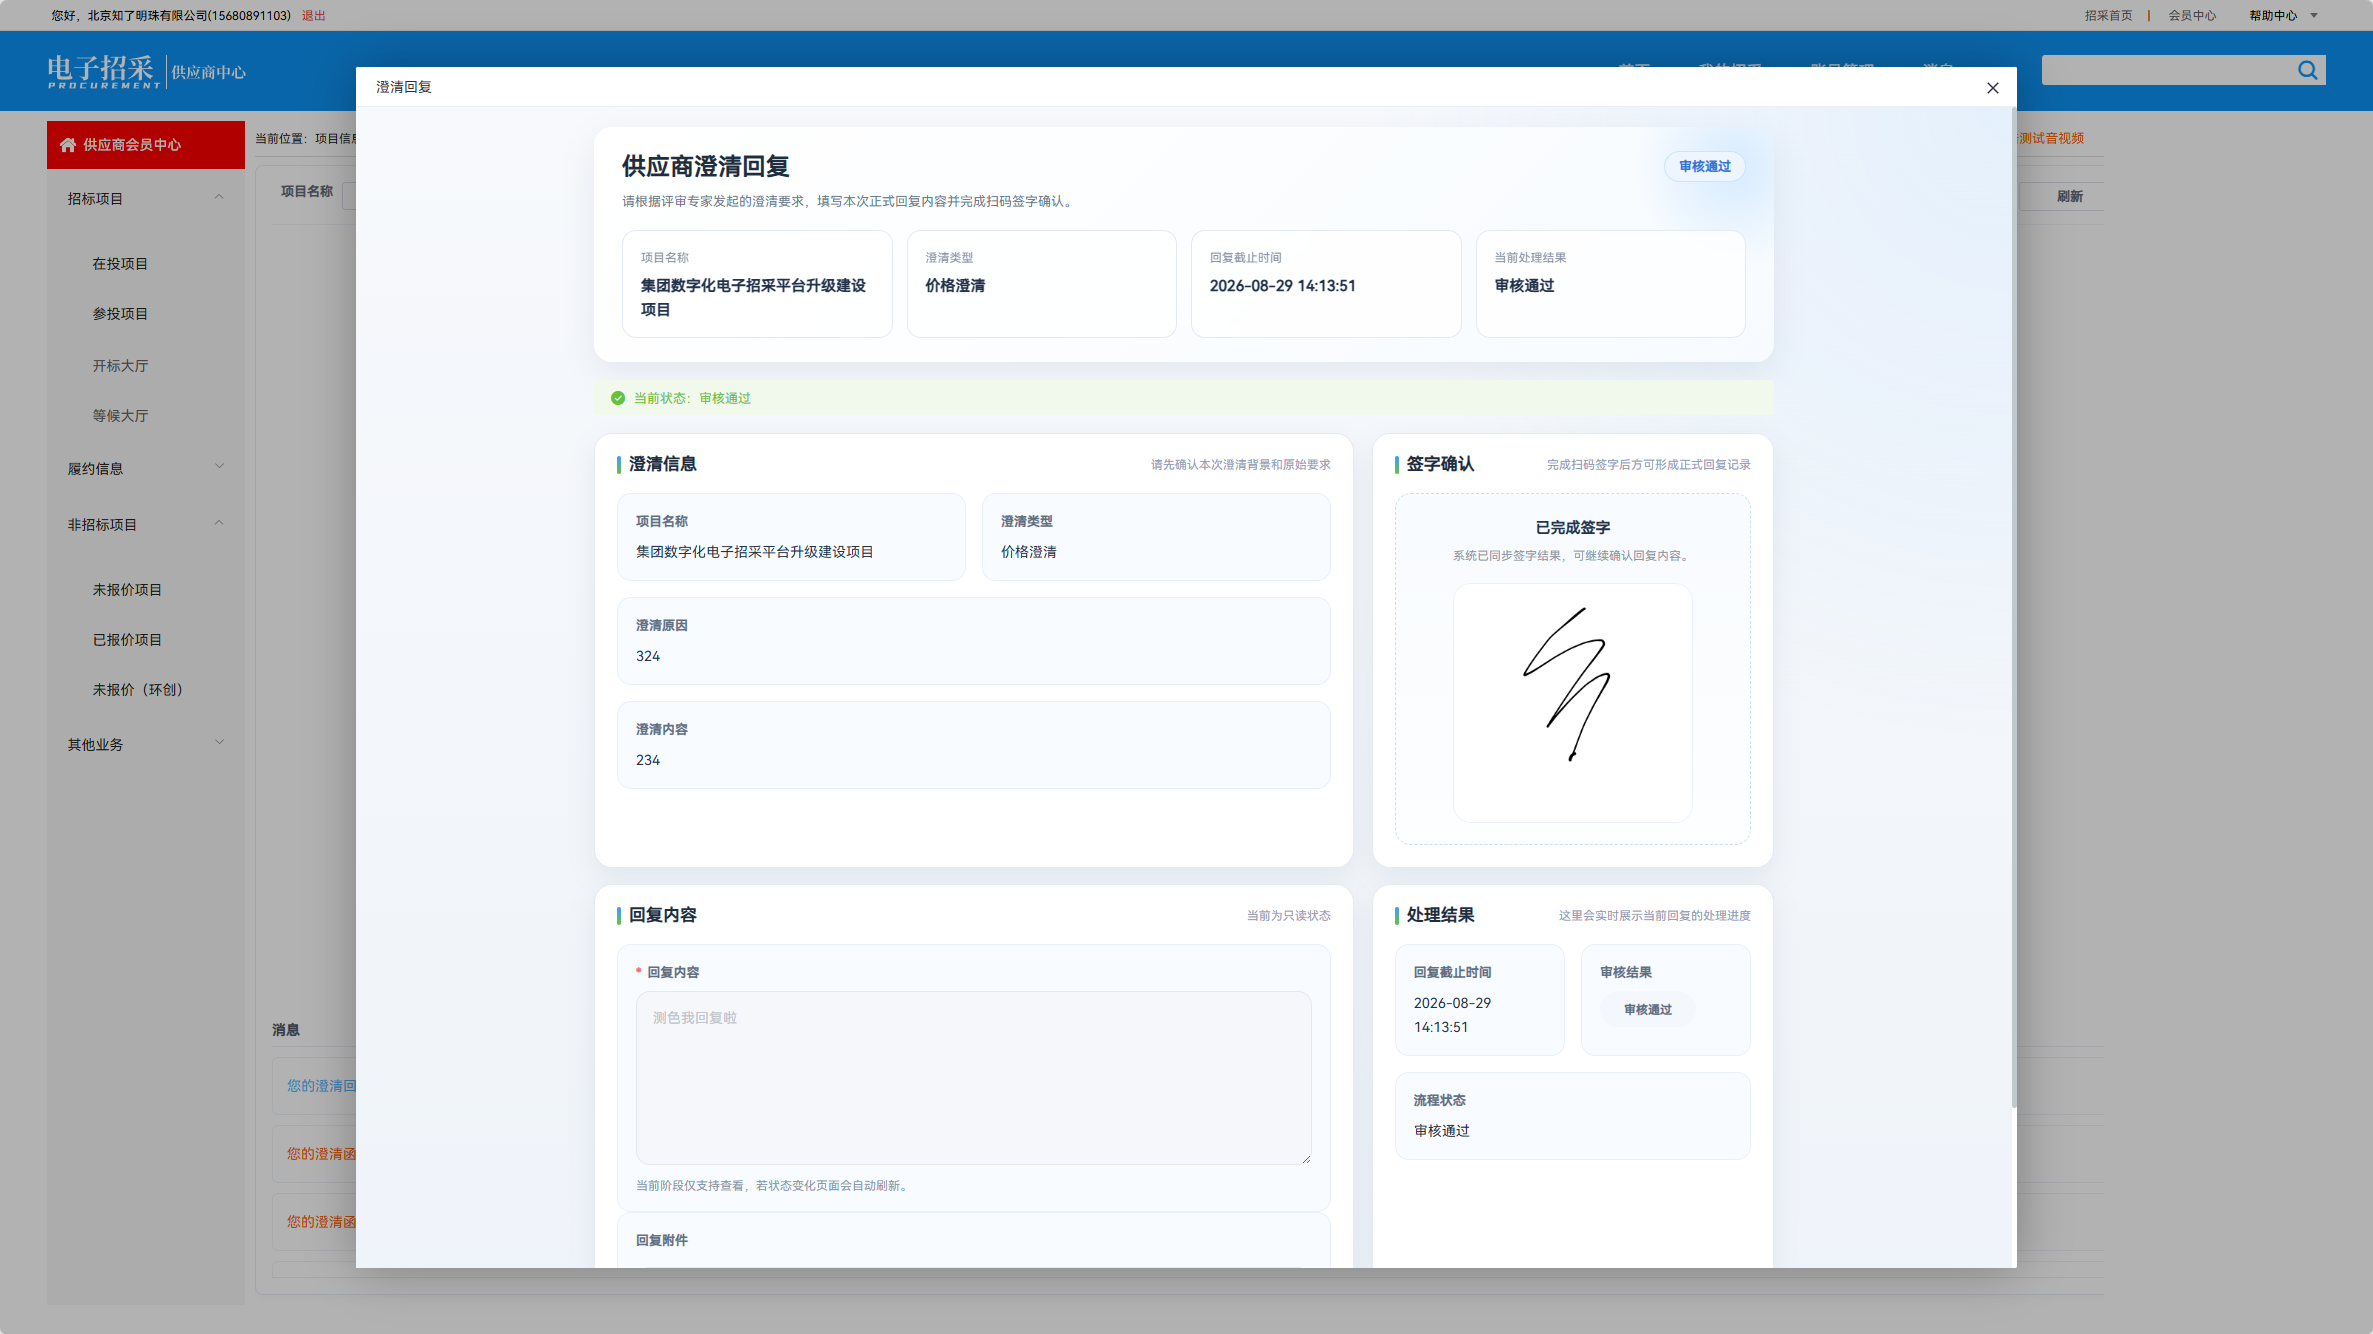Select 已报价项目 in the sidebar

(x=127, y=640)
